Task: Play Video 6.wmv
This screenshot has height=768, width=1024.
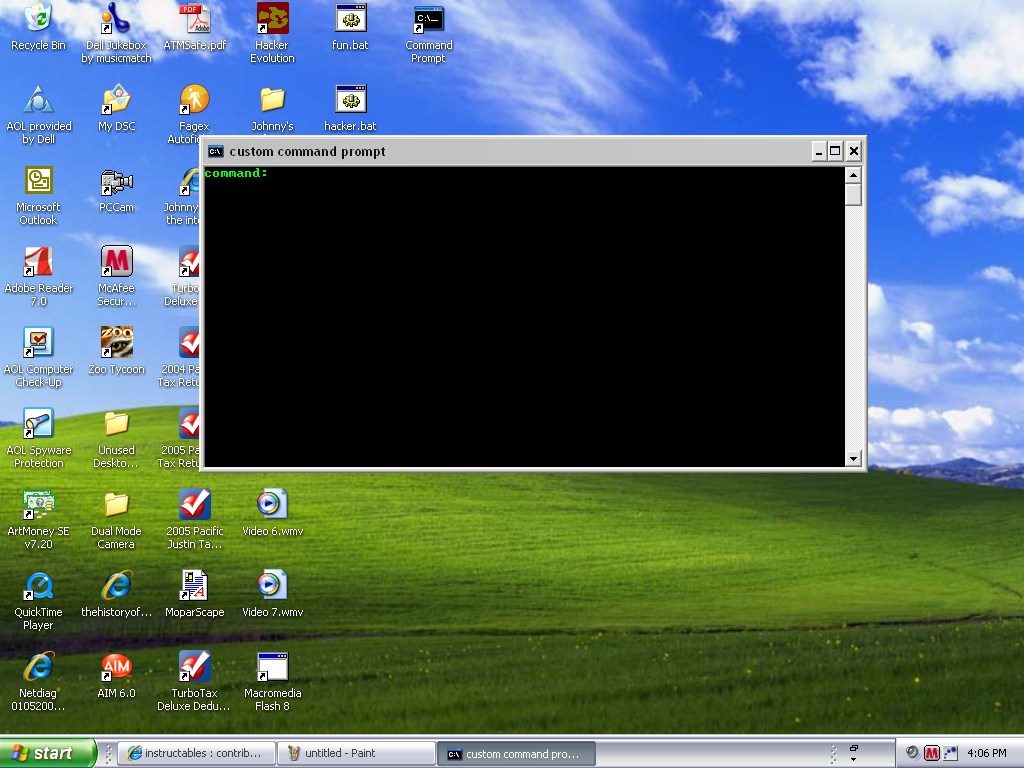Action: coord(272,503)
